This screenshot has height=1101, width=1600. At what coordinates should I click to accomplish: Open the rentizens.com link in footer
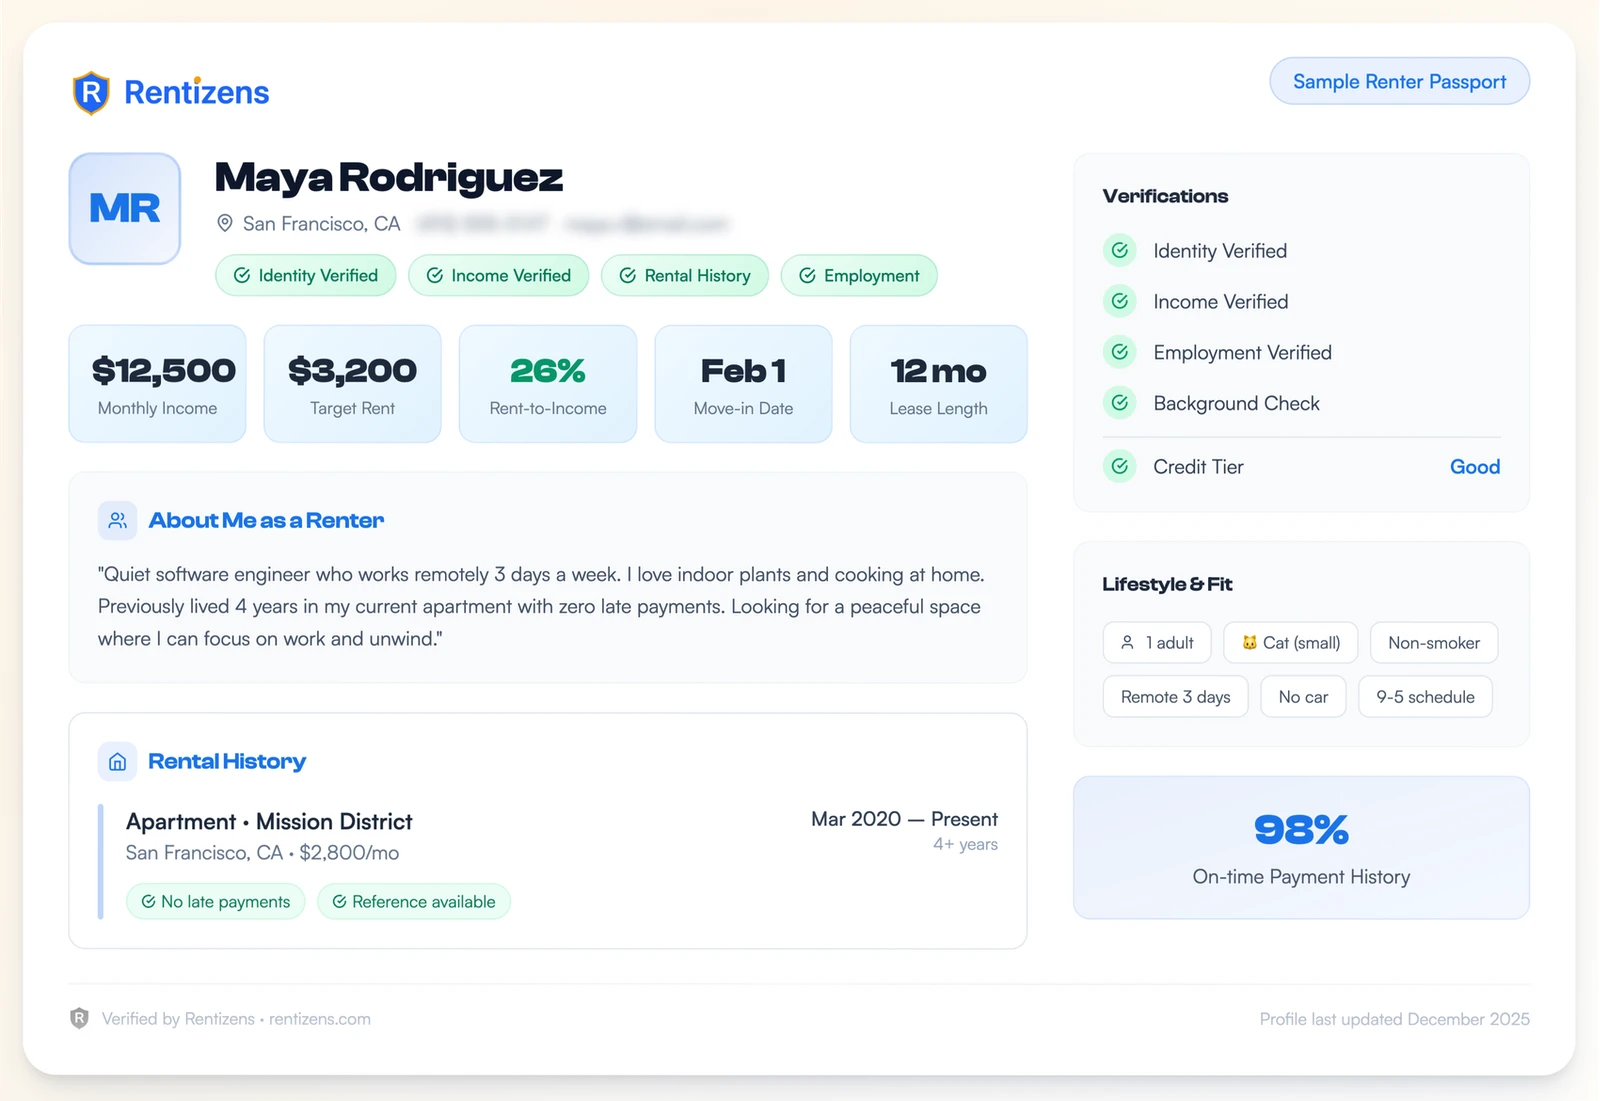pyautogui.click(x=318, y=1018)
